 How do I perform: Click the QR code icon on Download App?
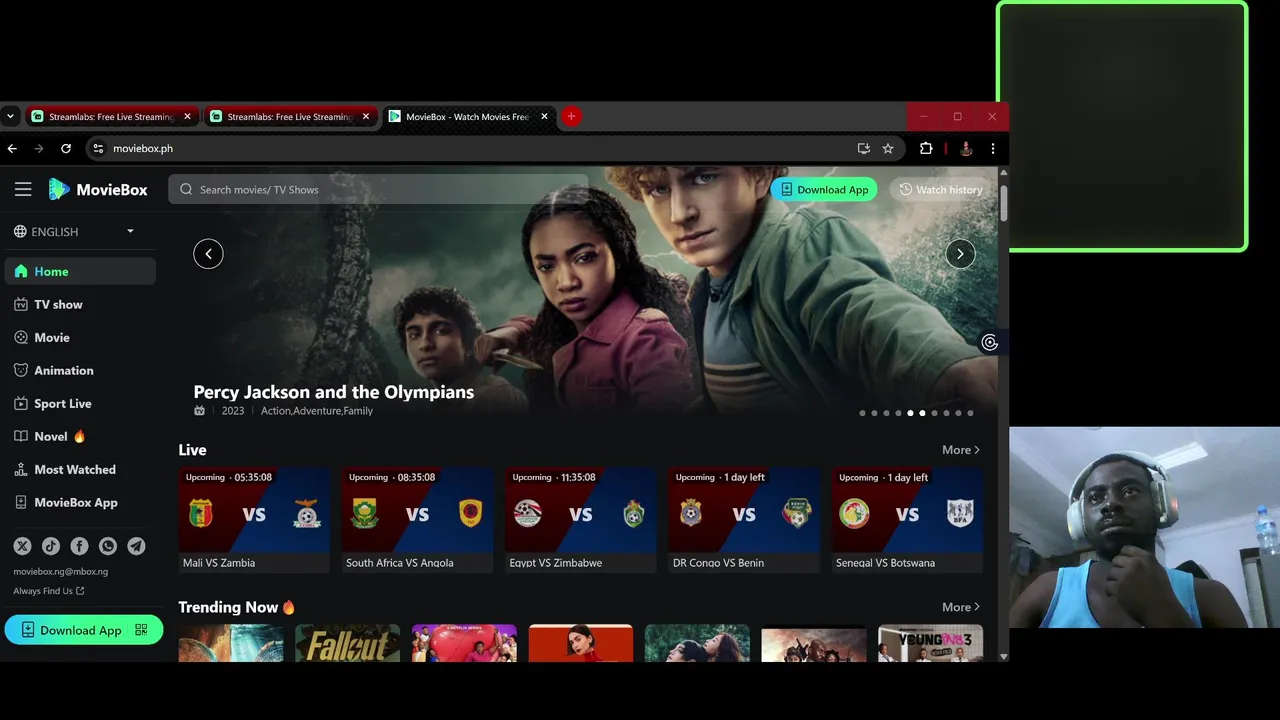tap(141, 630)
